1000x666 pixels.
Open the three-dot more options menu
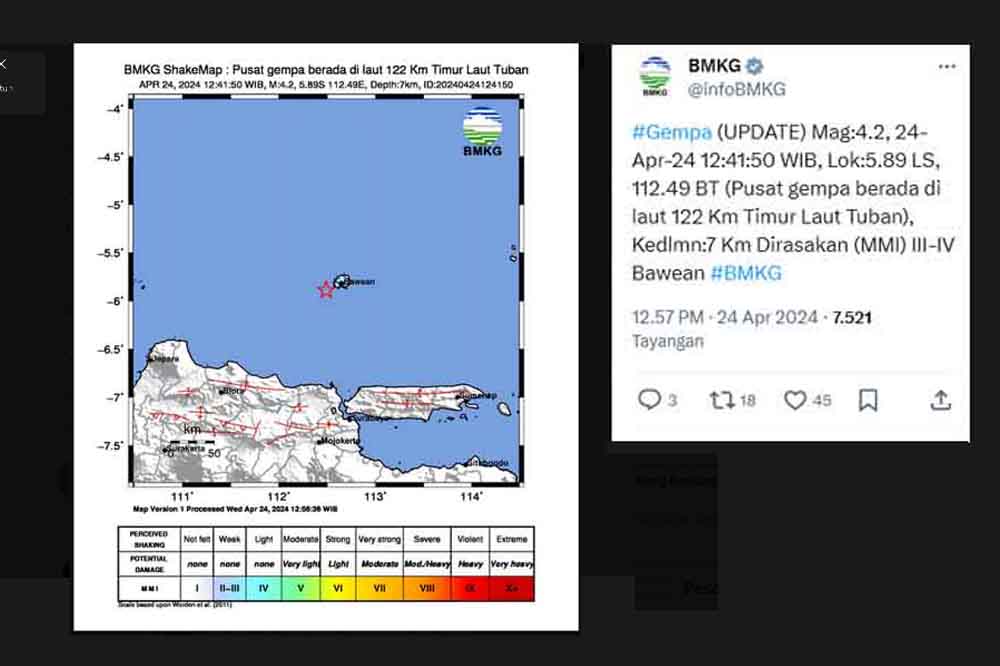tap(946, 67)
